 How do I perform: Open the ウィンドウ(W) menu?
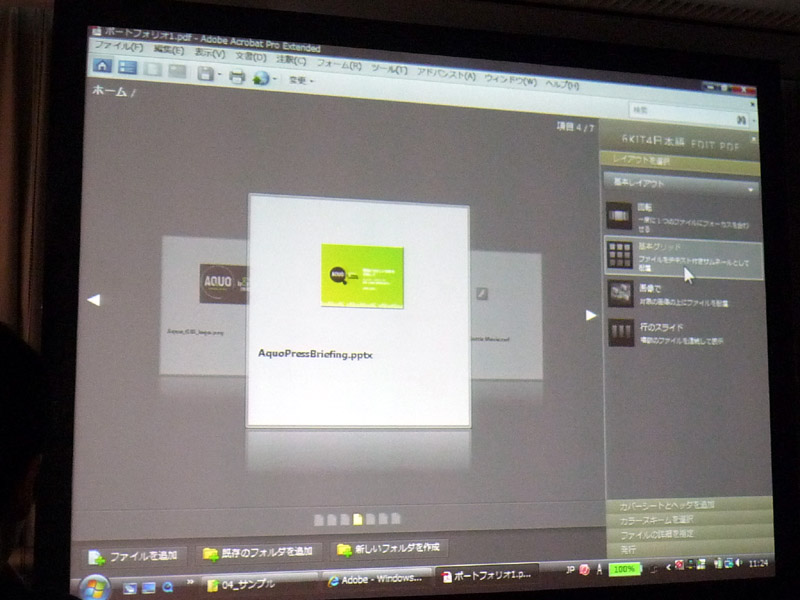511,80
